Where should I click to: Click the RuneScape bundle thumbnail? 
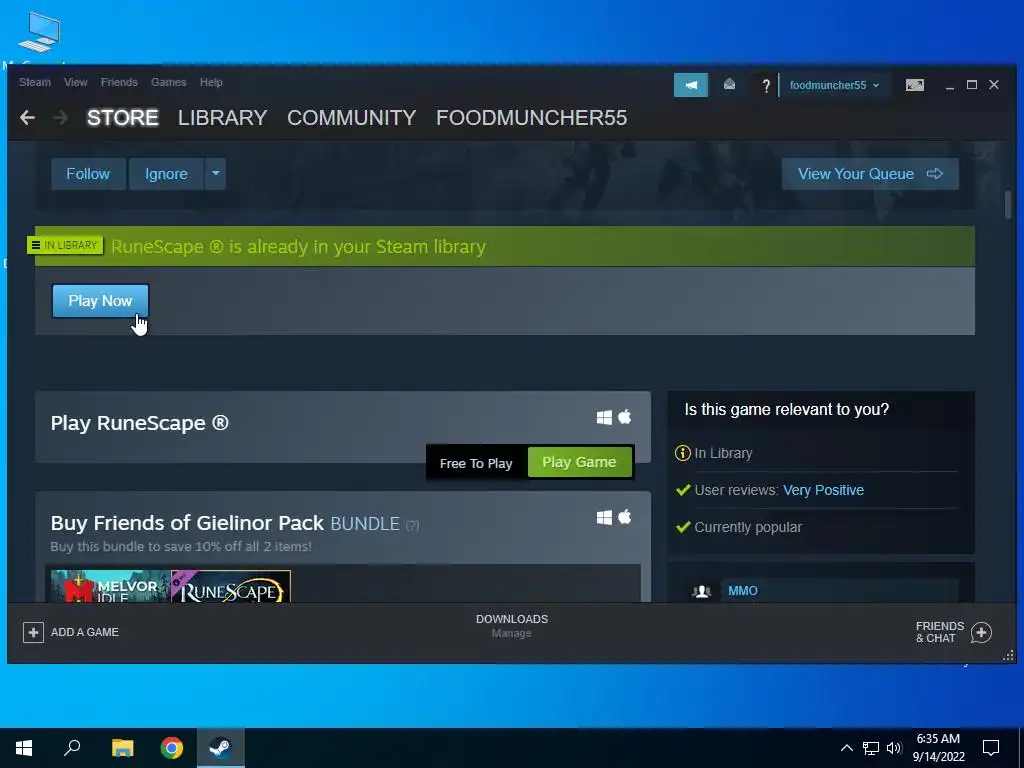[231, 586]
